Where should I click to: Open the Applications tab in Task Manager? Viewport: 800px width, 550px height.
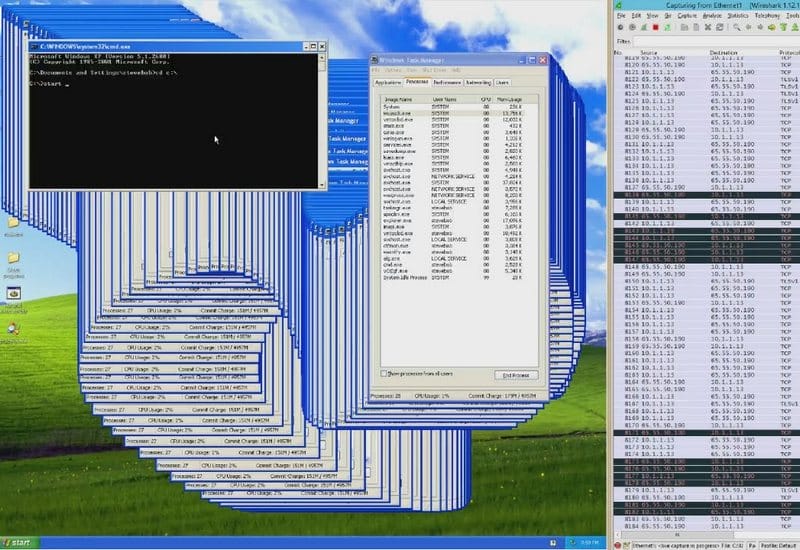tap(388, 83)
